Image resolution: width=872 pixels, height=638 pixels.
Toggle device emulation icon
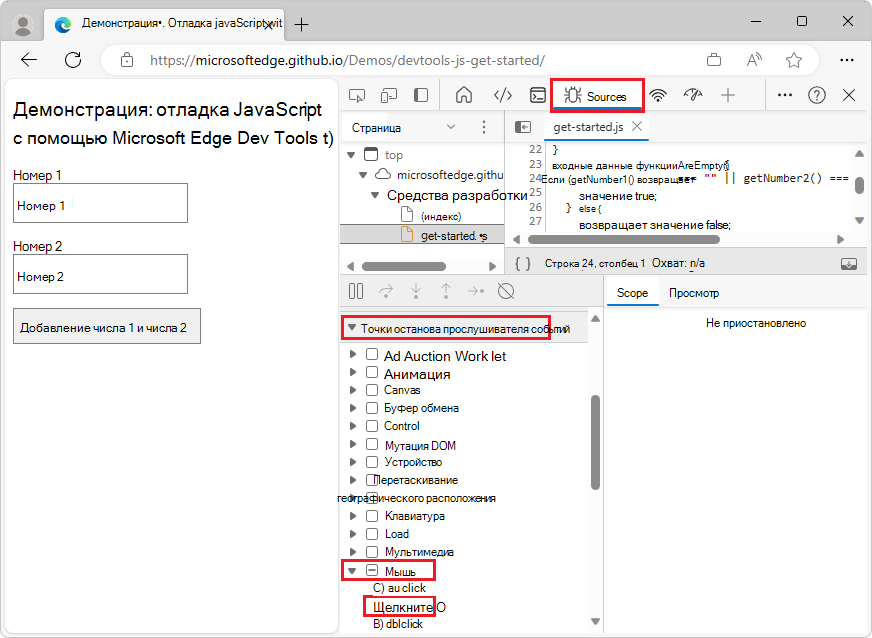click(388, 96)
